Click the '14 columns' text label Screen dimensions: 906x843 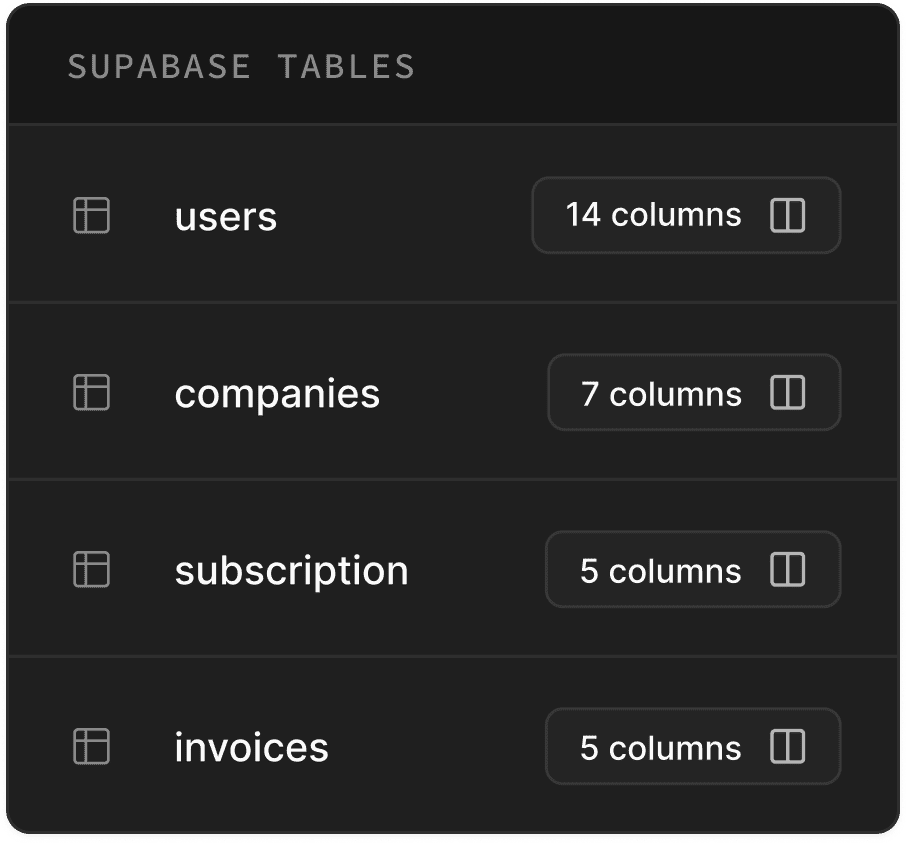pyautogui.click(x=653, y=215)
